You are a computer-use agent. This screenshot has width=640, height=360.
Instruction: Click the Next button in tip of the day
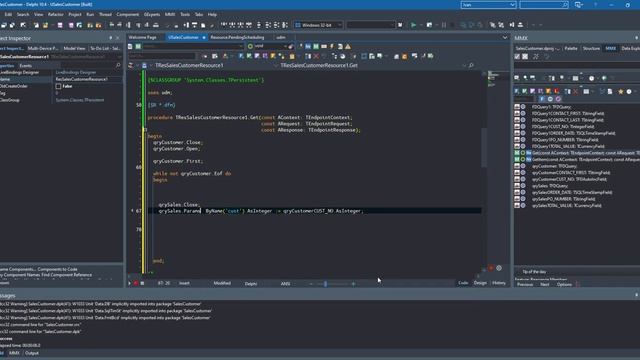544,284
